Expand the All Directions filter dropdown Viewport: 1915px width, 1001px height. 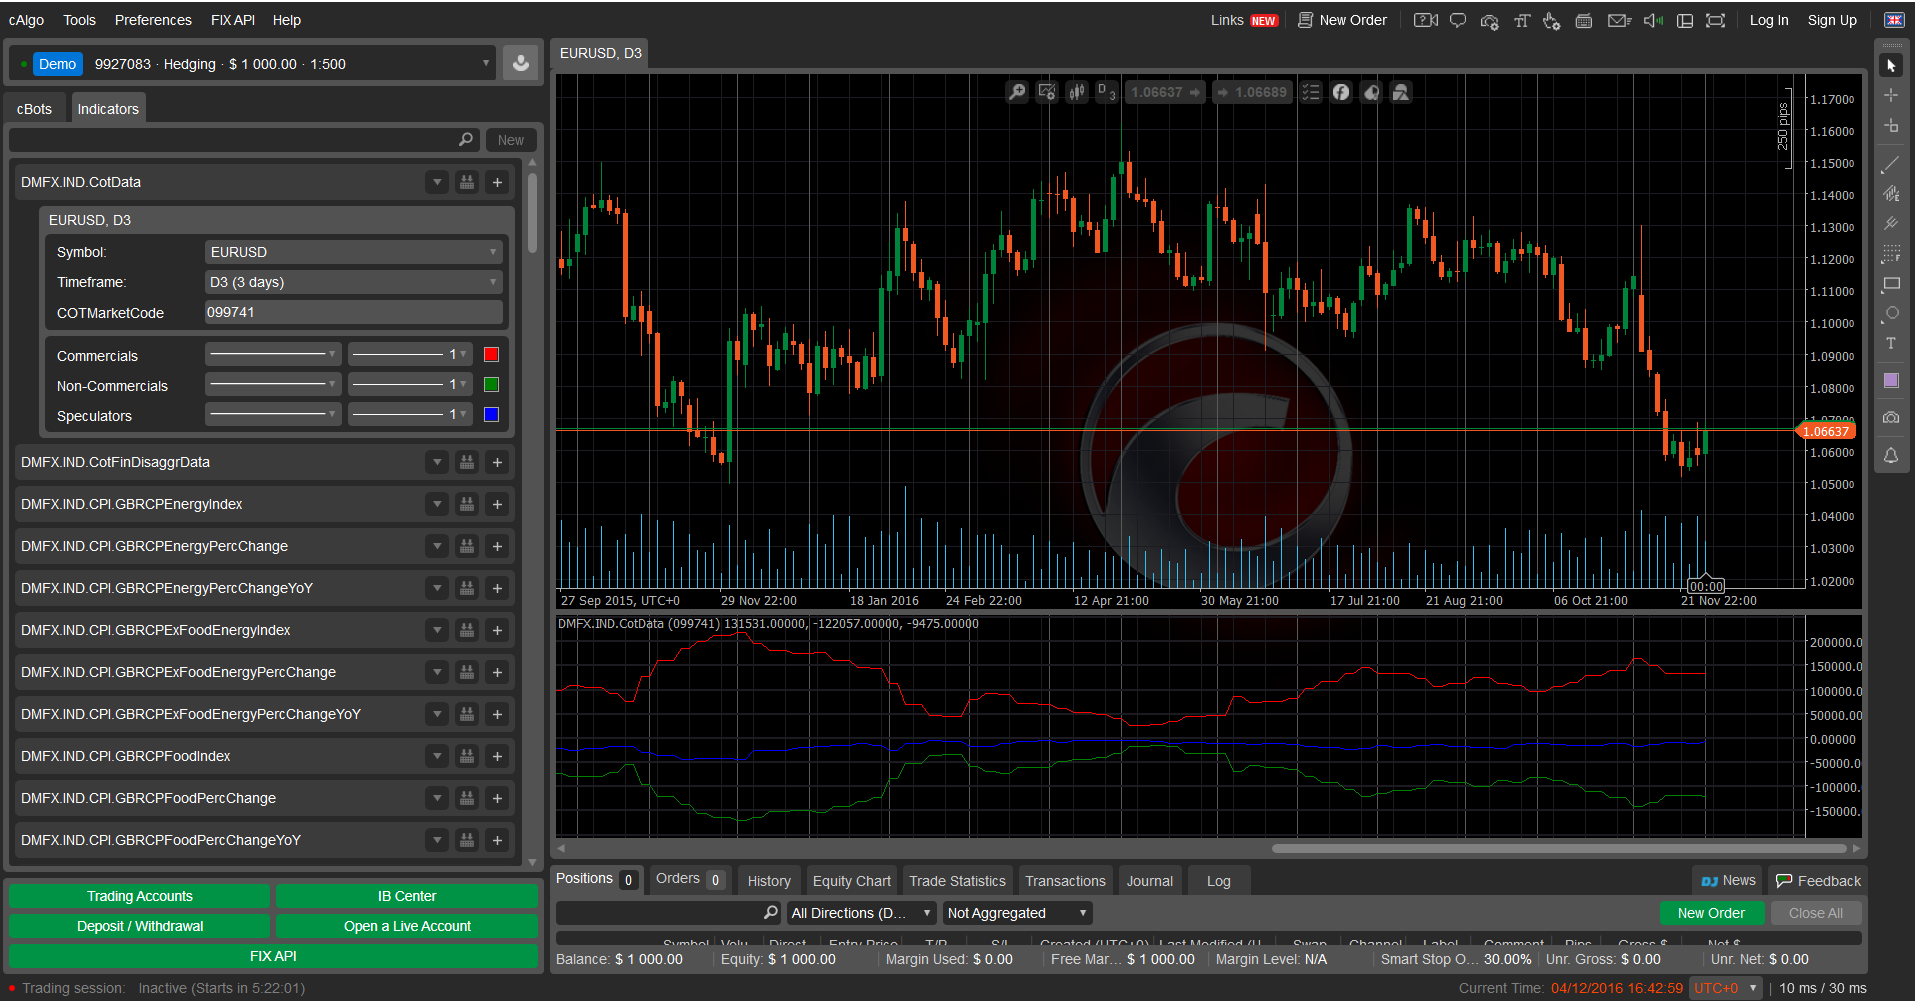[861, 913]
